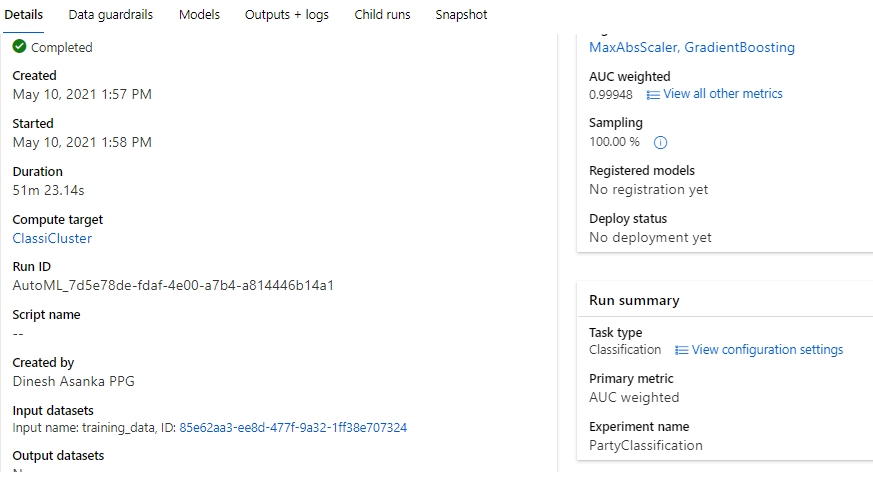Open the training_data input dataset ID link
The height and width of the screenshot is (480, 873).
tap(293, 428)
